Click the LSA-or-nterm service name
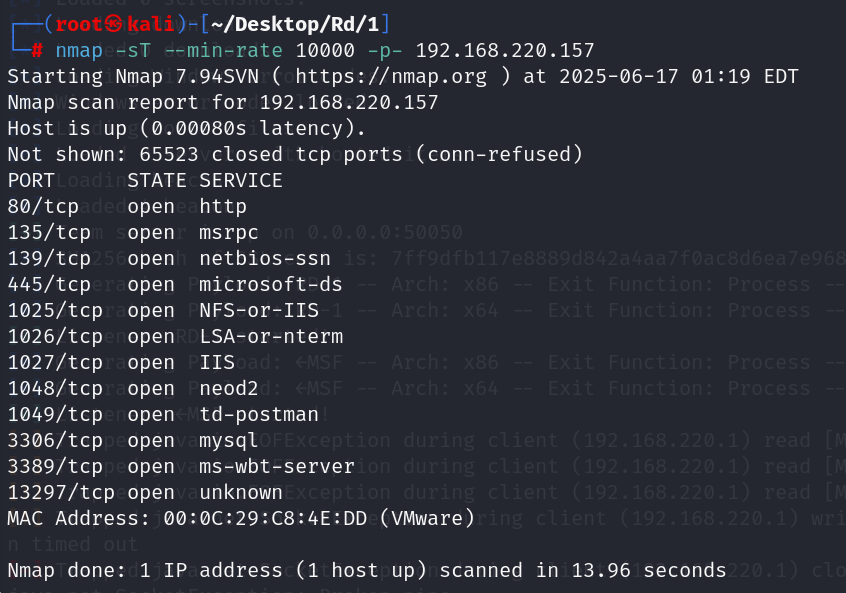846x593 pixels. 270,337
